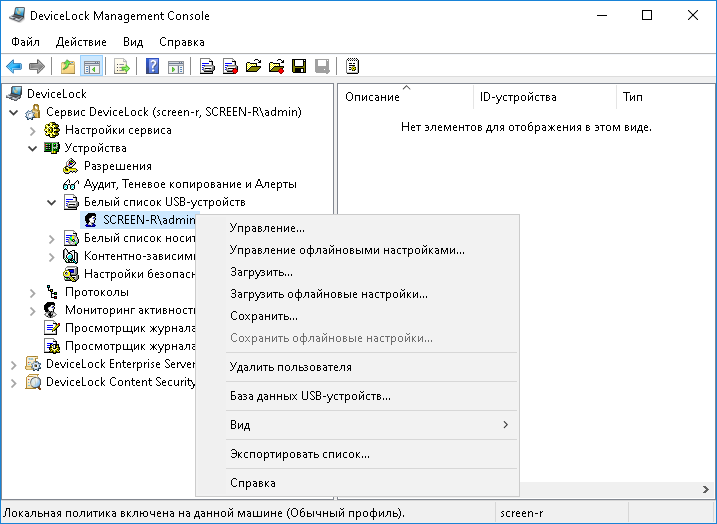Open USB devices database notepad icon

(353, 66)
